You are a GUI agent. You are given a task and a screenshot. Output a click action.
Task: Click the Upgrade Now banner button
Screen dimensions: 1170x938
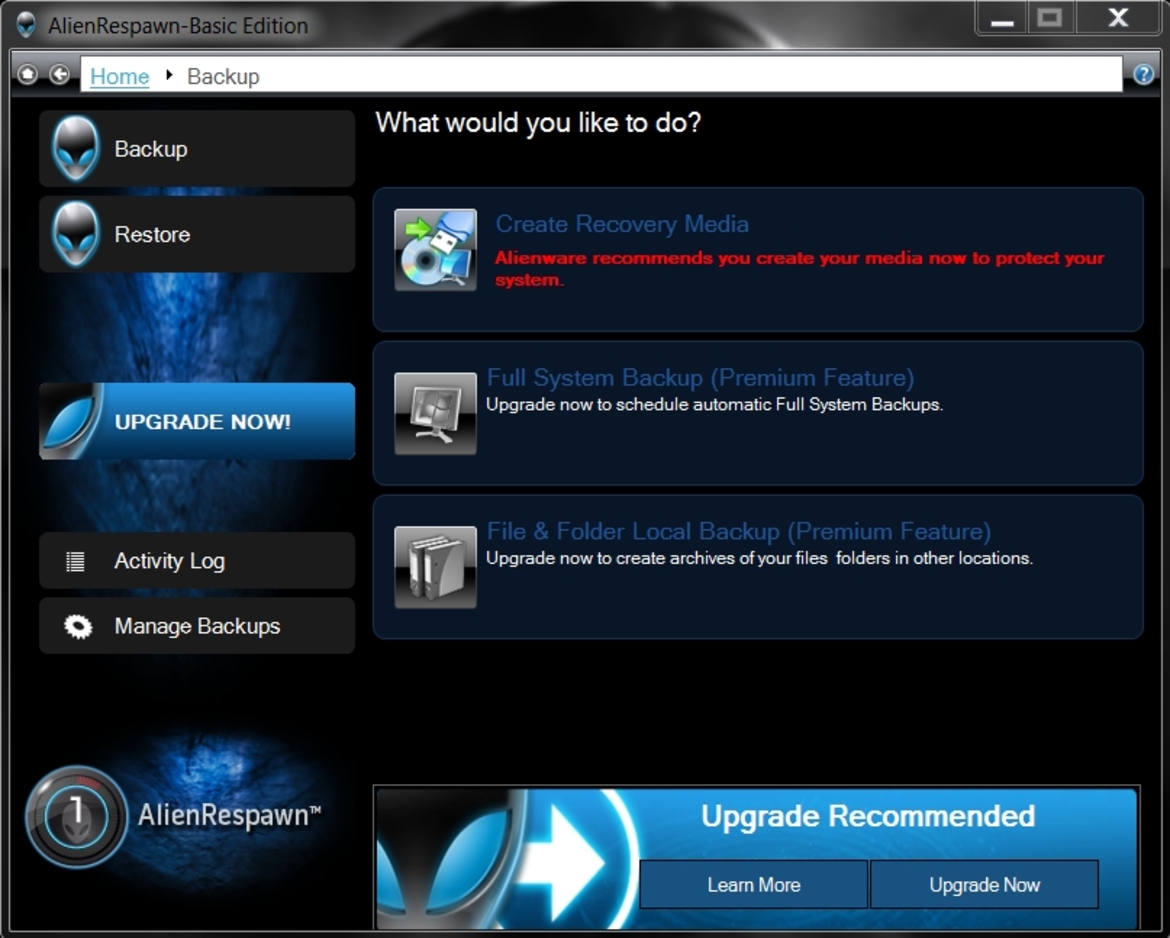[984, 884]
